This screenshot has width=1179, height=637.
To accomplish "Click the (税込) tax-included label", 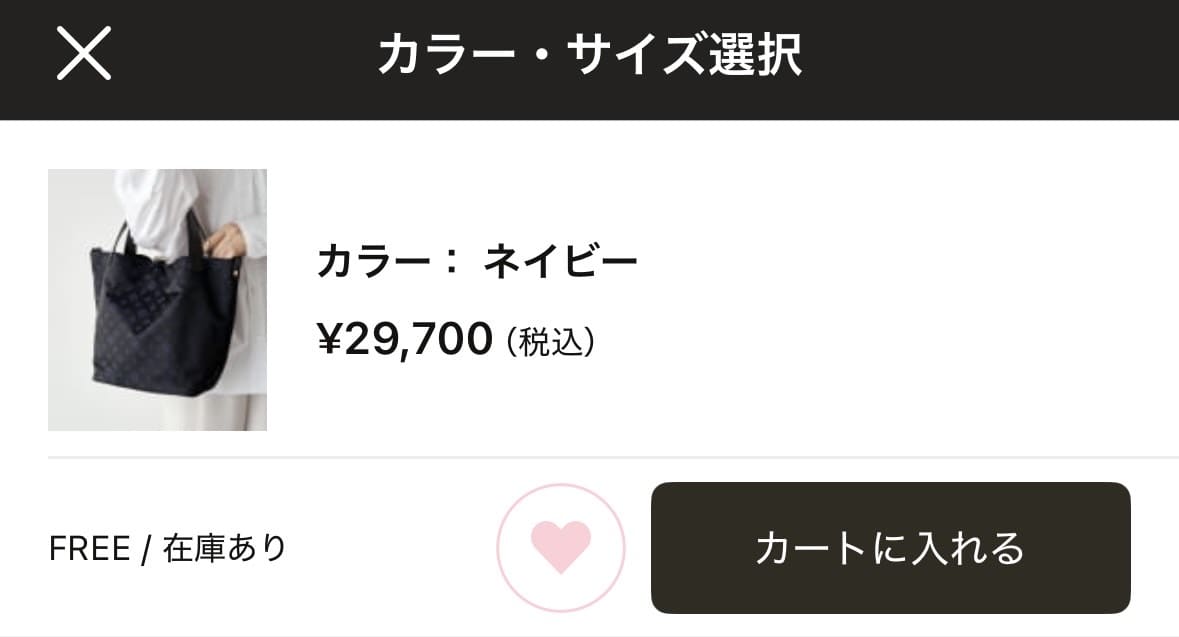I will (x=551, y=342).
